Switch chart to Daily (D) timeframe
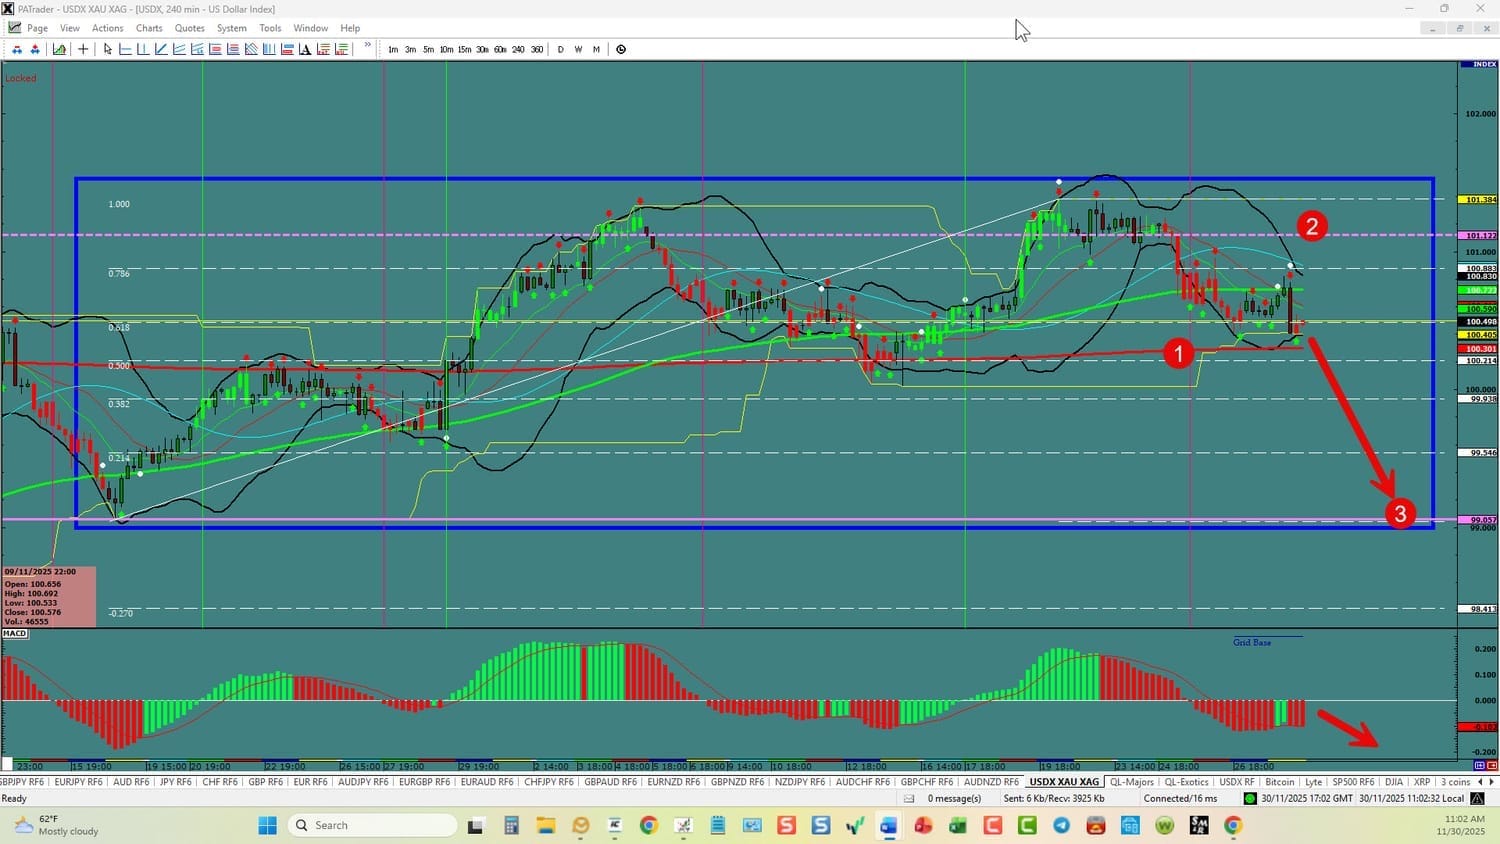 tap(560, 49)
